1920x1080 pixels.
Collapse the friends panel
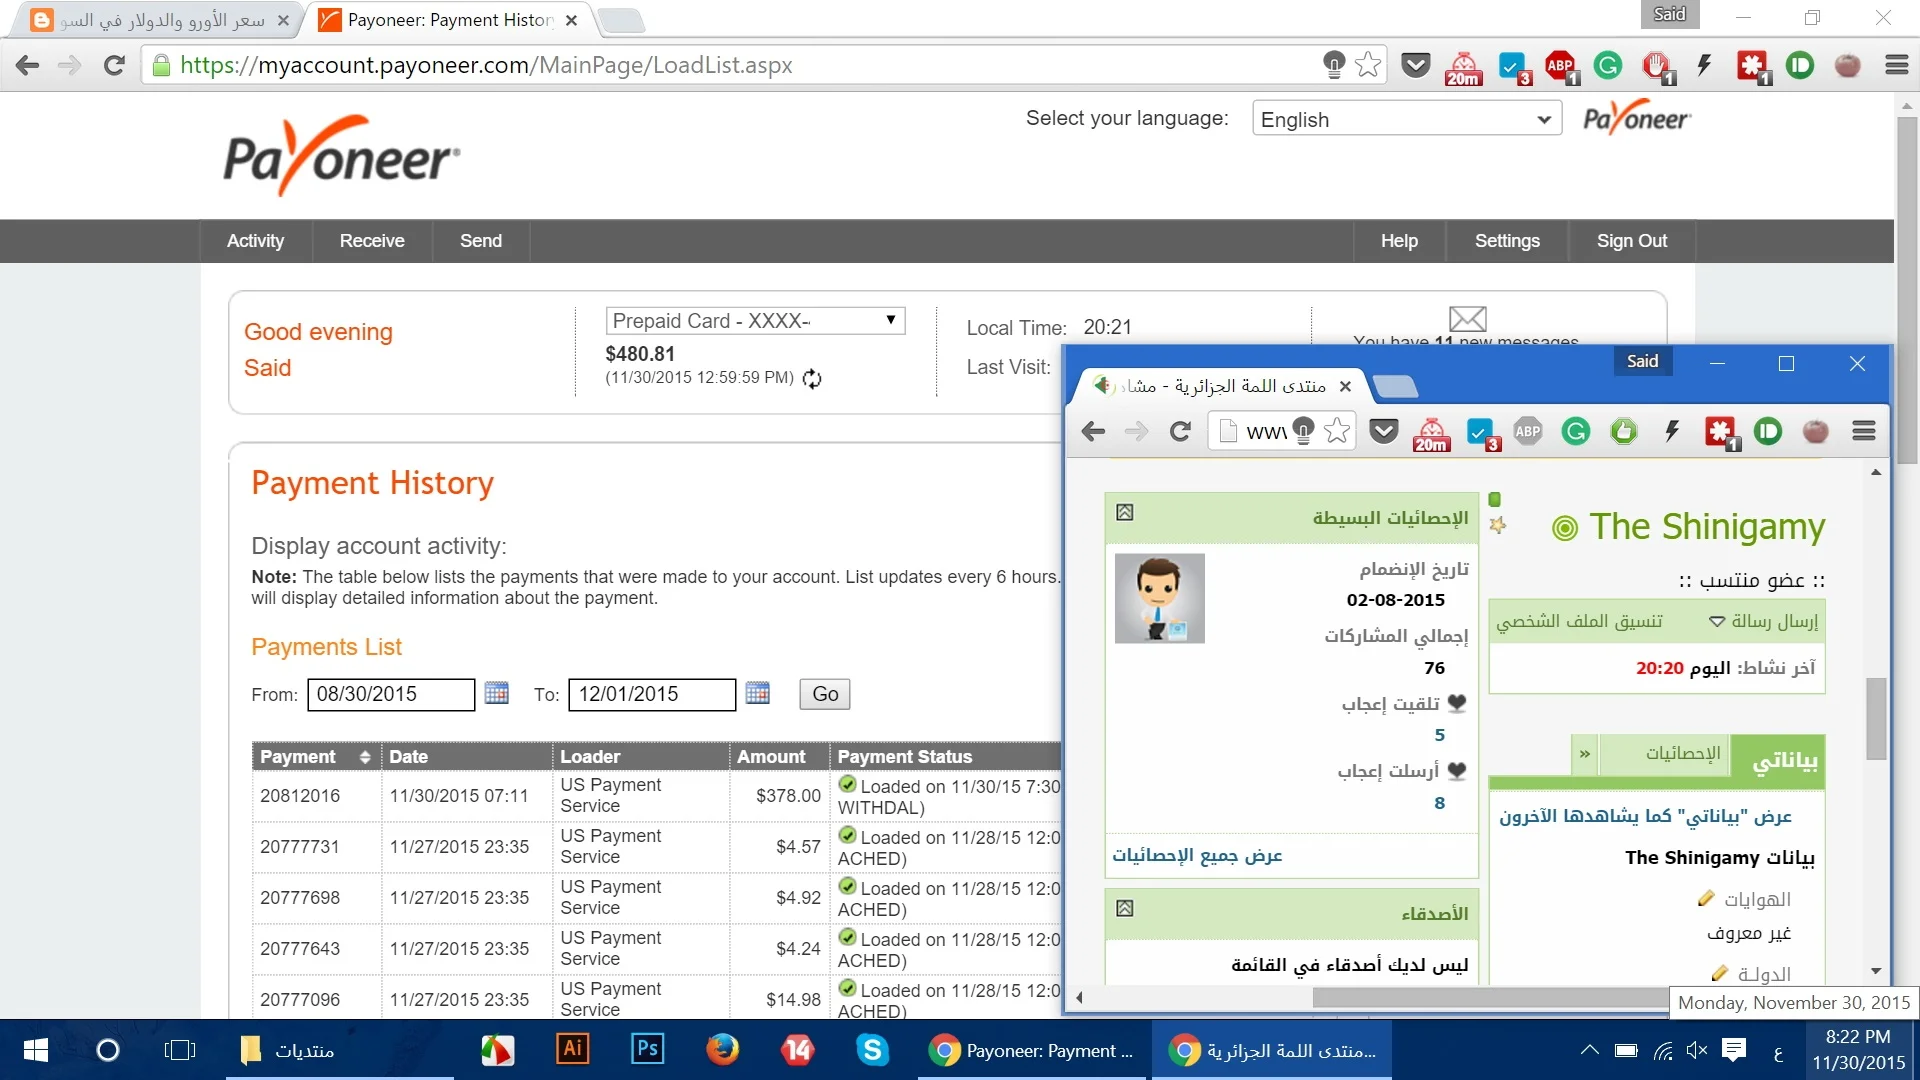(1125, 909)
